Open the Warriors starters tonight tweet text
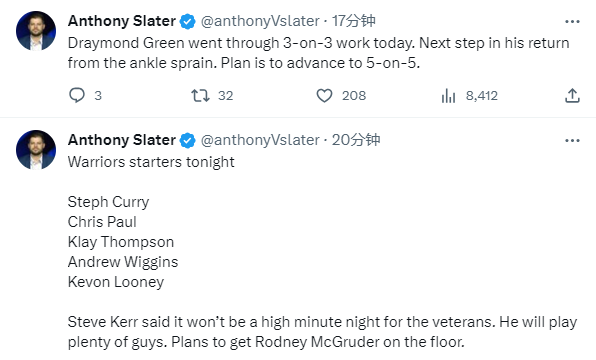Image resolution: width=596 pixels, height=360 pixels. (151, 162)
